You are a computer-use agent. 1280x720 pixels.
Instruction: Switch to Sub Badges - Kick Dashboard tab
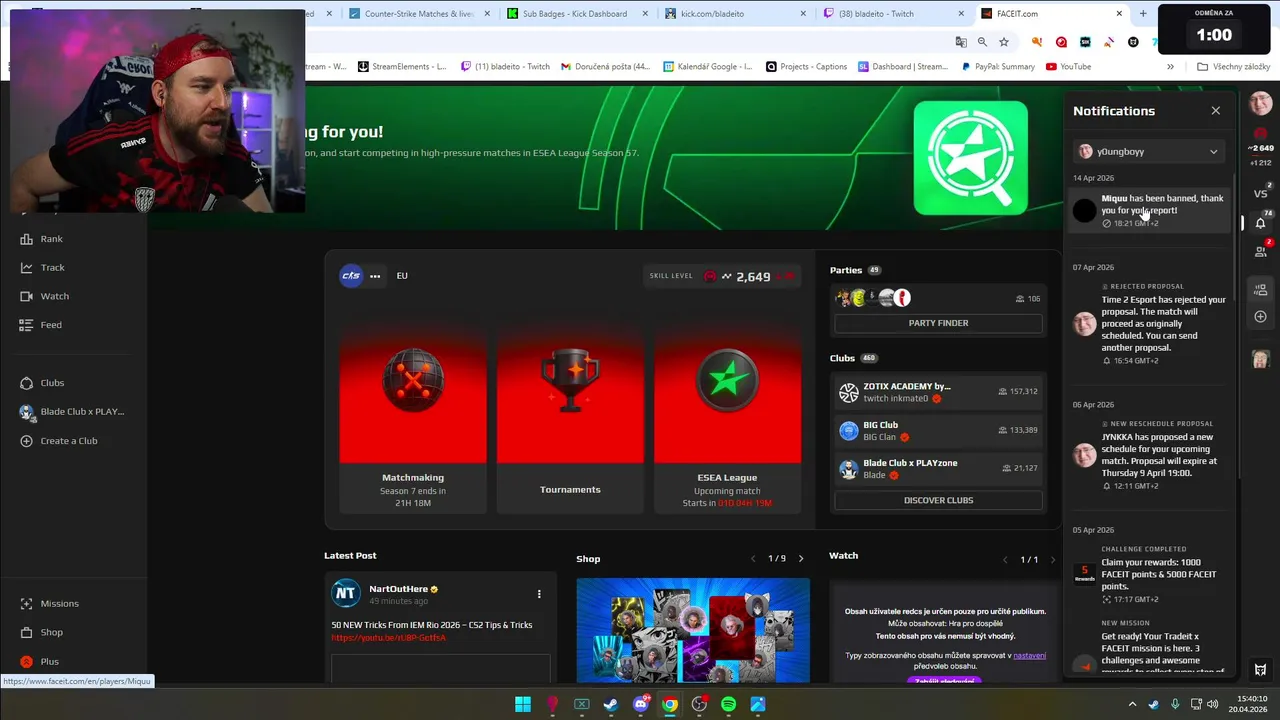click(x=577, y=14)
